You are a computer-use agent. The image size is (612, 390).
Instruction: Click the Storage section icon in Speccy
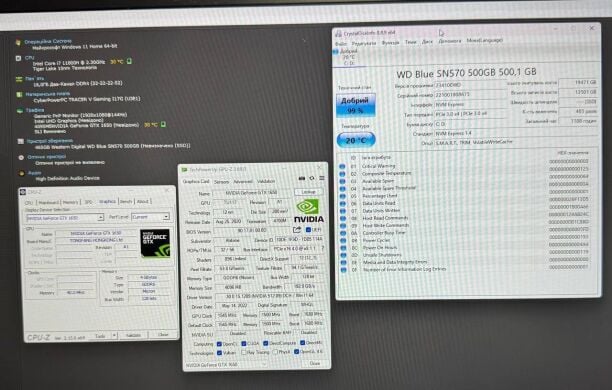21,141
